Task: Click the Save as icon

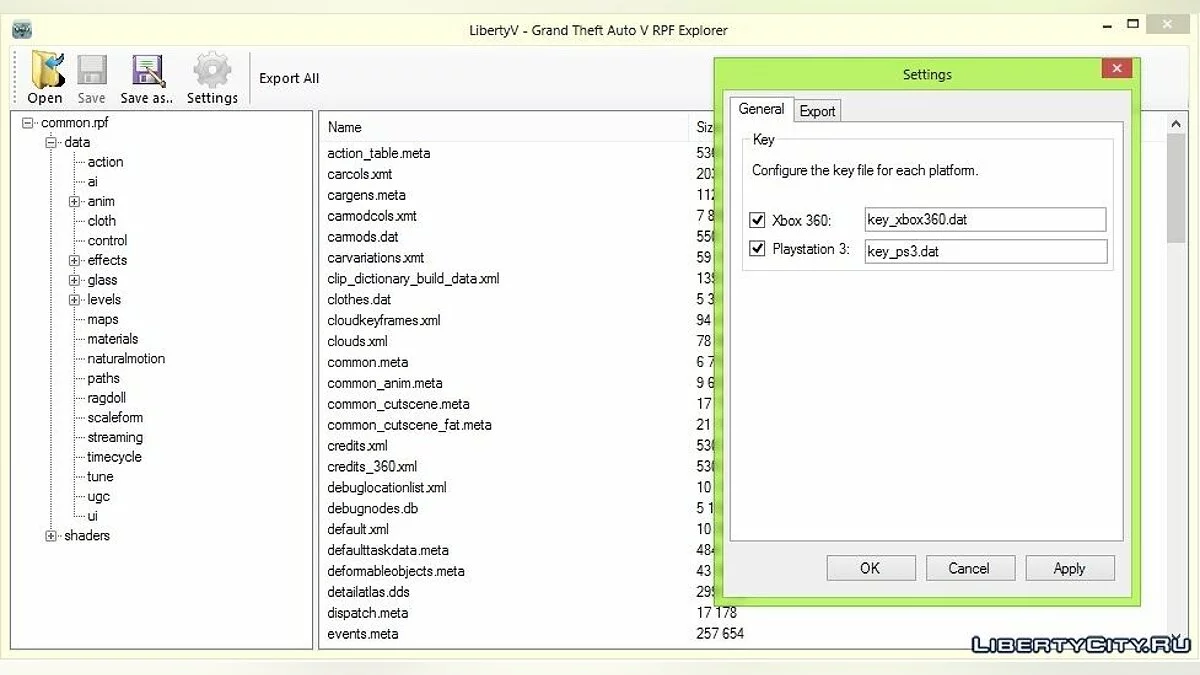Action: pos(147,72)
